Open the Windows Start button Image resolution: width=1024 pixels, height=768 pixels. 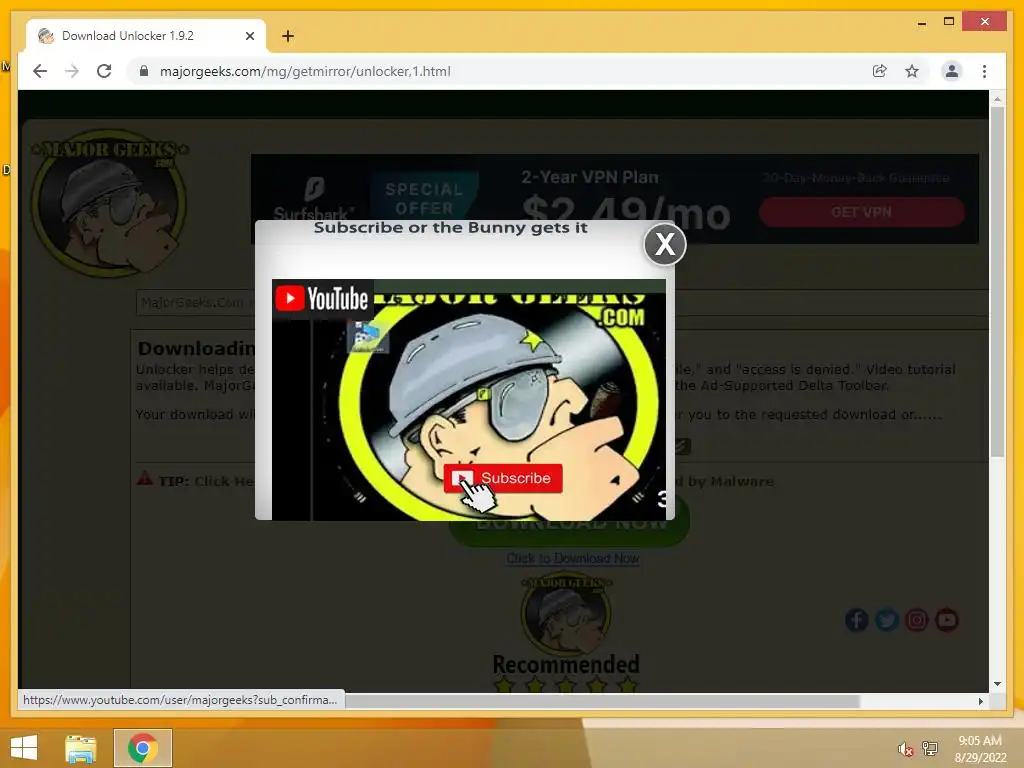tap(24, 748)
